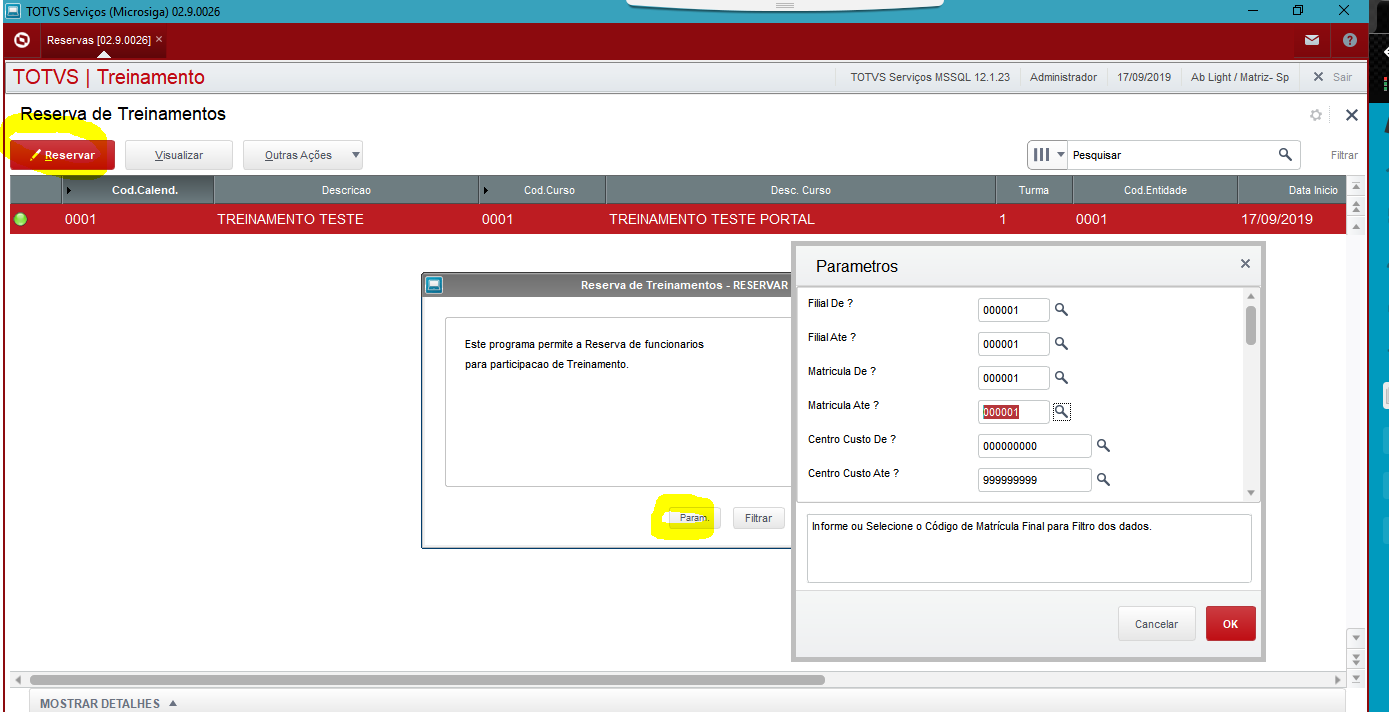Close the Reservas tab with its x
The width and height of the screenshot is (1389, 712).
[159, 40]
